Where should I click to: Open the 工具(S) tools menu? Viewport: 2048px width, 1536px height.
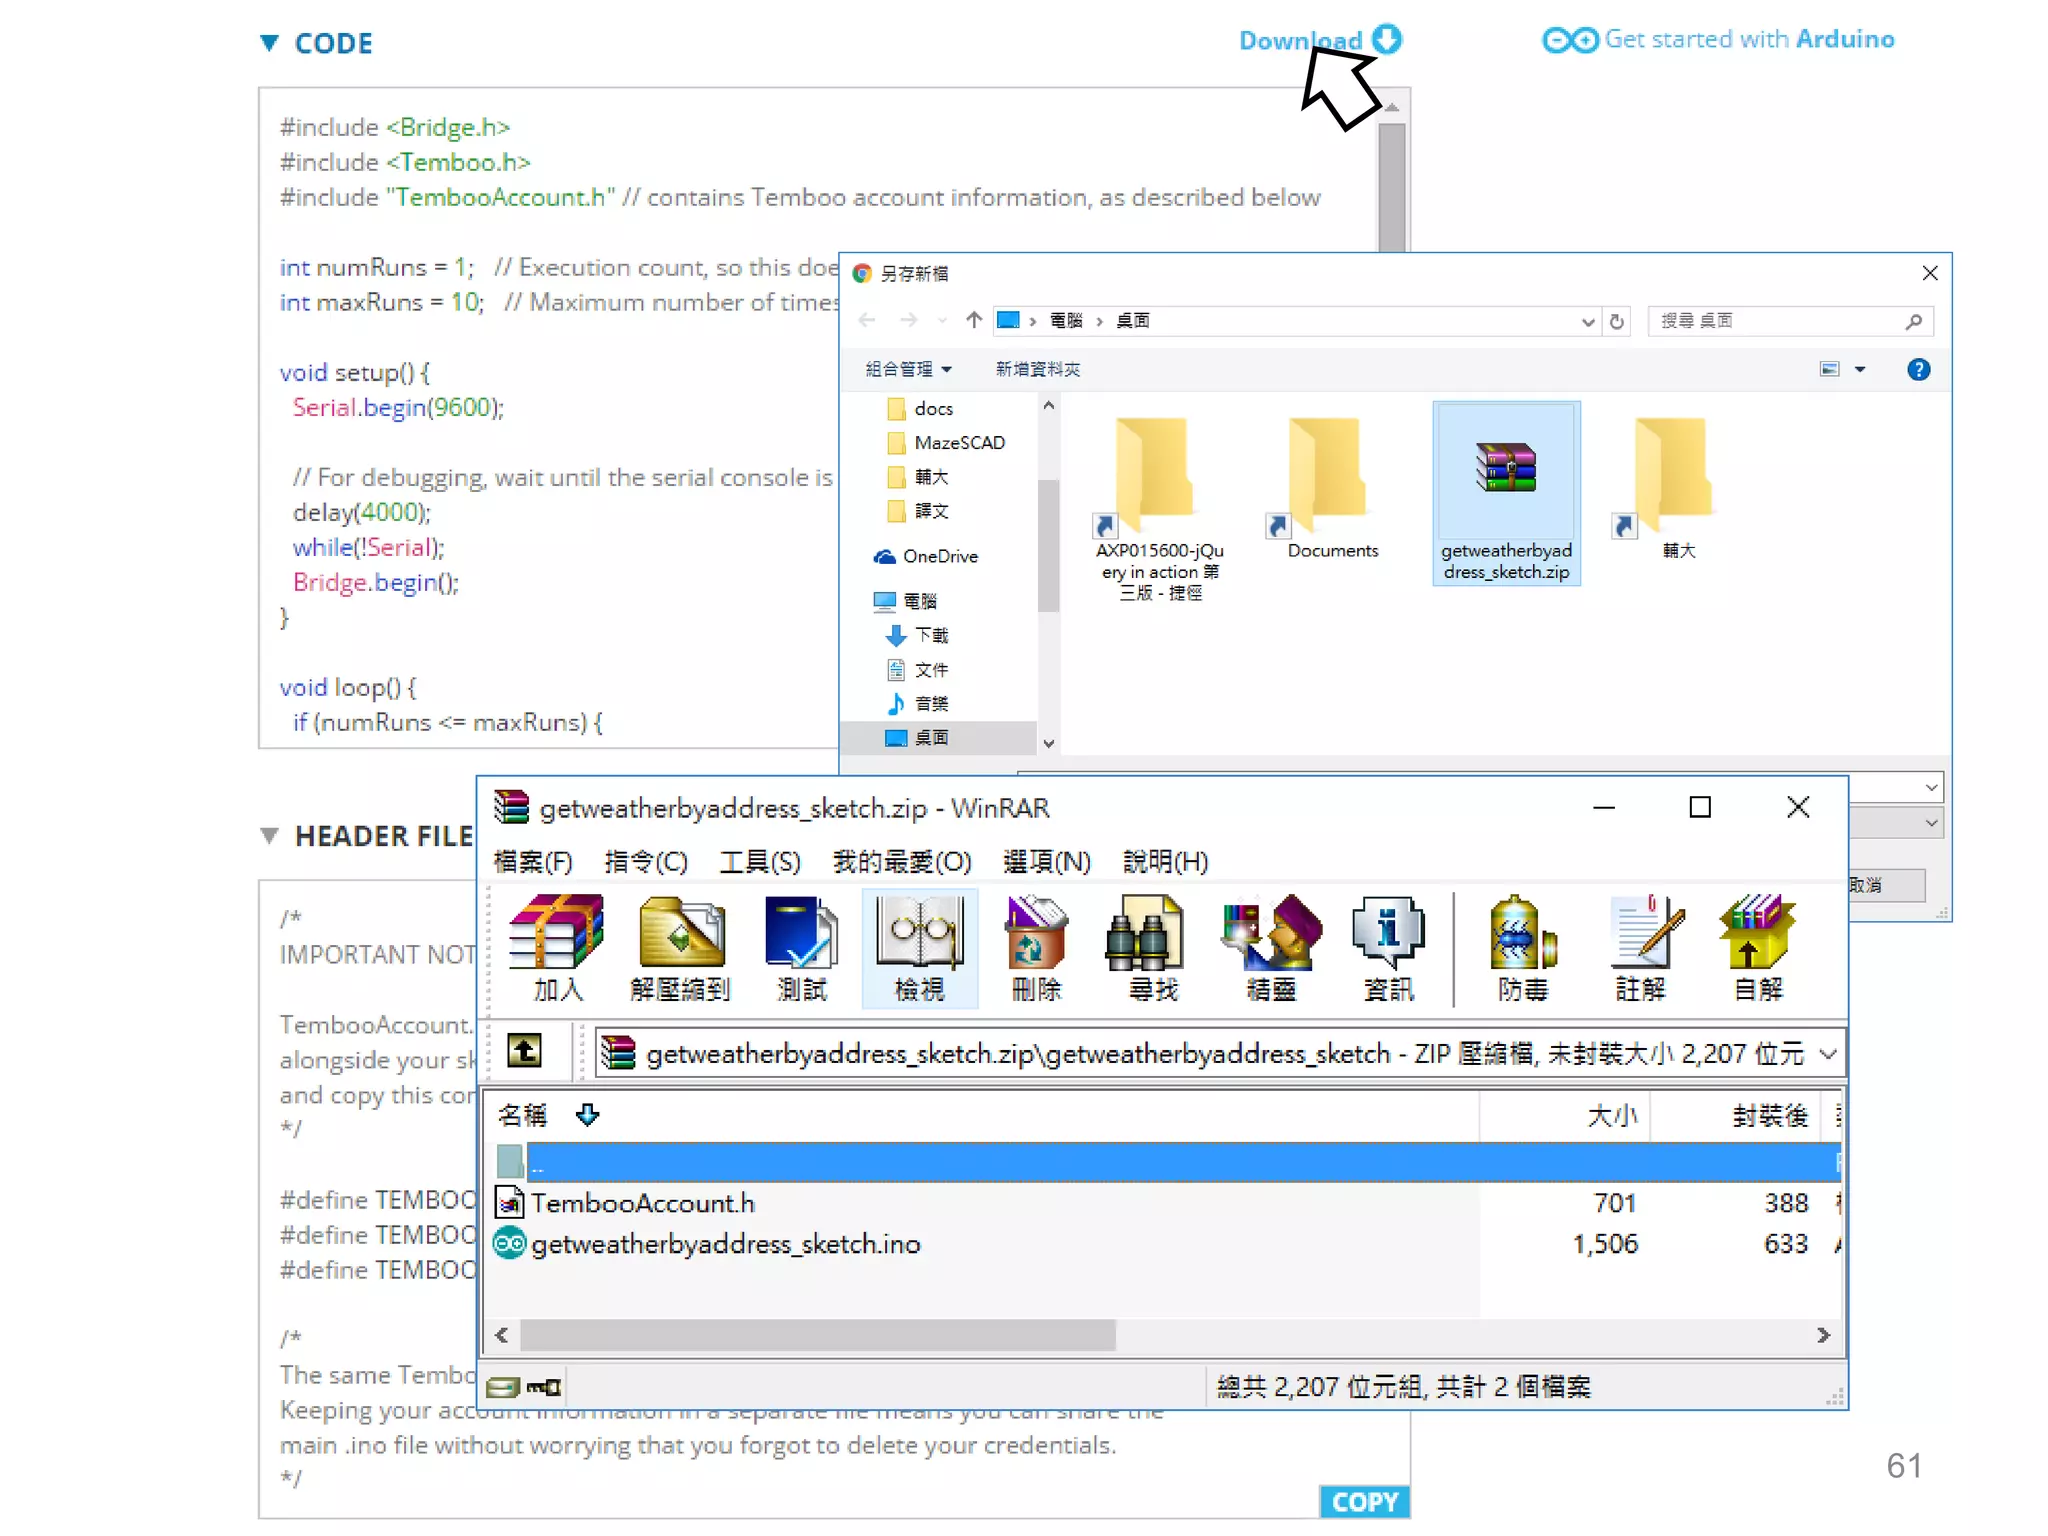click(760, 861)
